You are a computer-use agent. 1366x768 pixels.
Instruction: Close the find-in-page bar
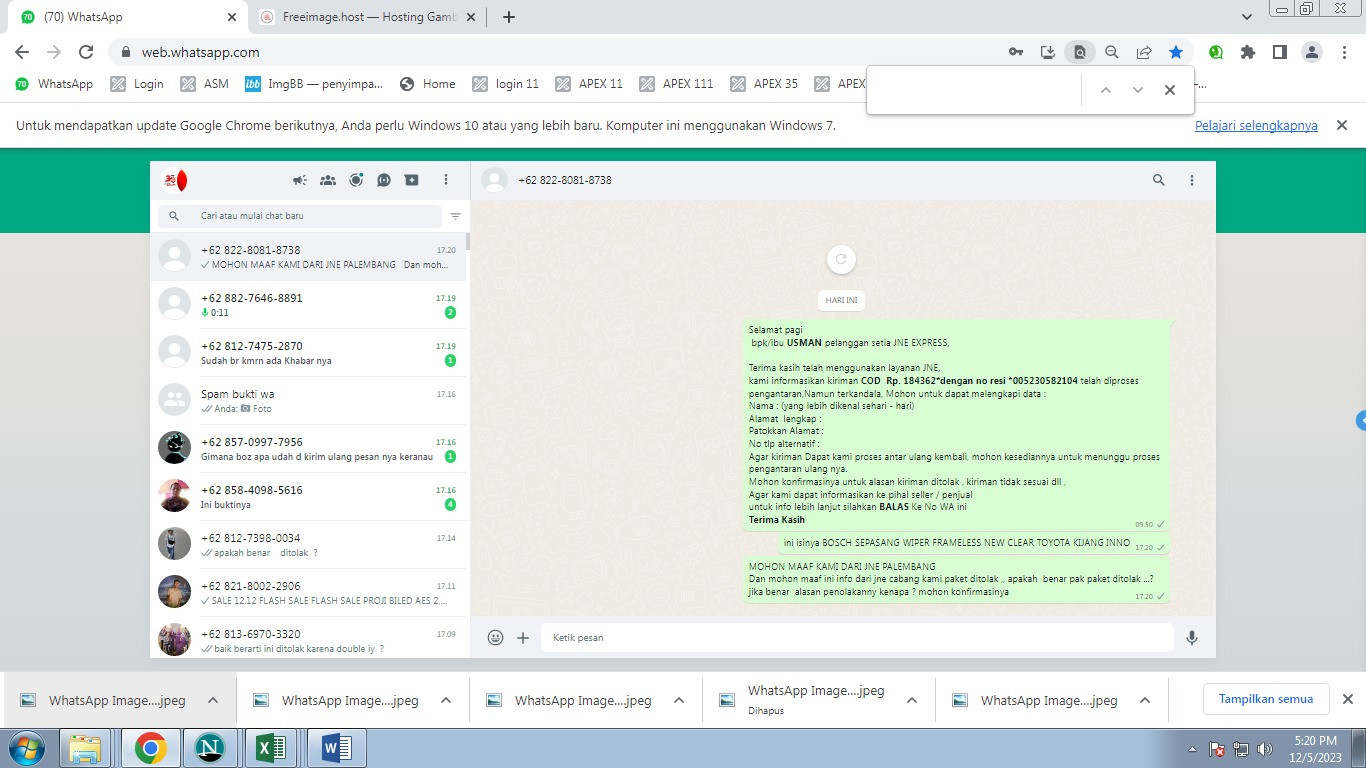coord(1170,90)
